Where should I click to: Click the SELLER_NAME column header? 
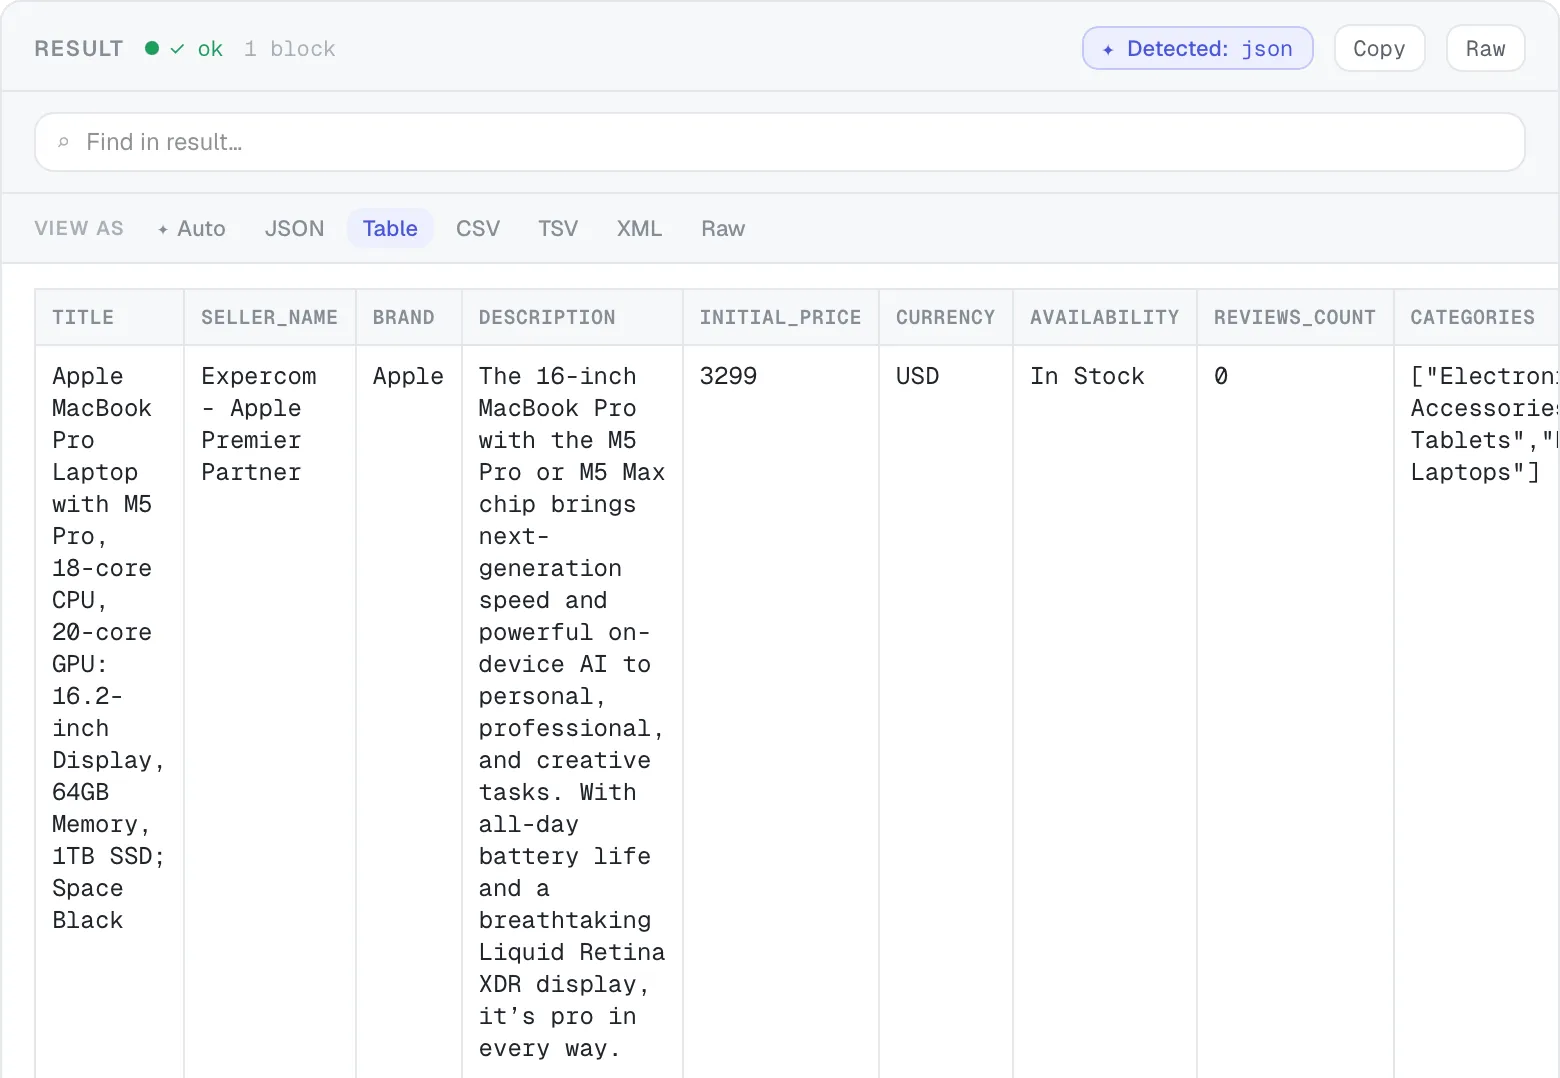270,317
